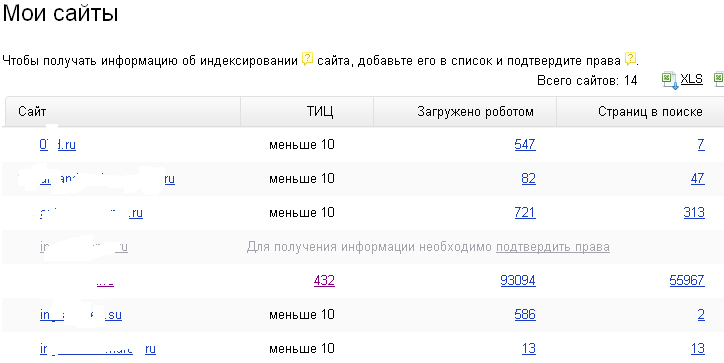Click the cut-off spreadsheet icon right of XLS

coord(719,79)
